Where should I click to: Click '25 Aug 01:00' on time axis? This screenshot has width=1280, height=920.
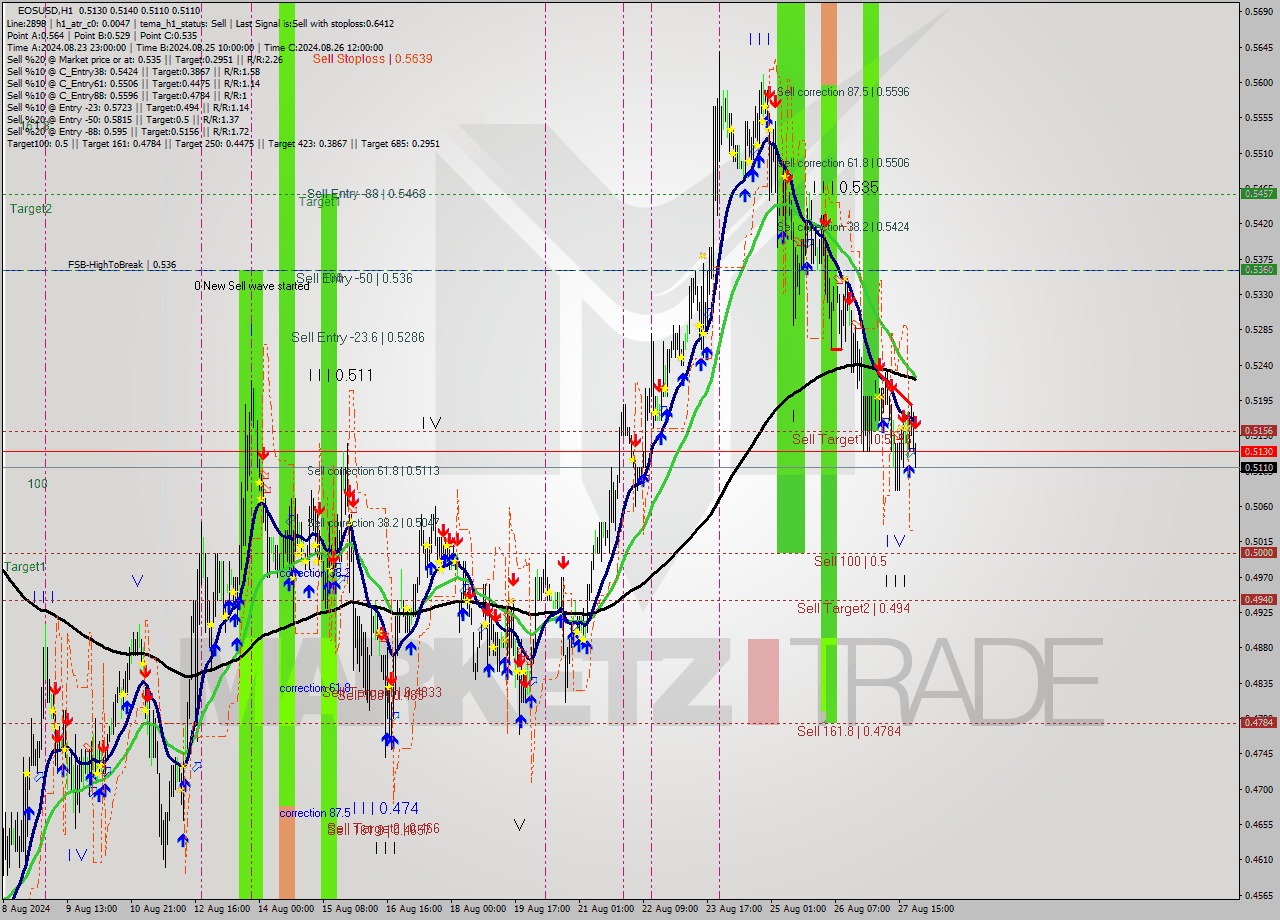point(798,909)
